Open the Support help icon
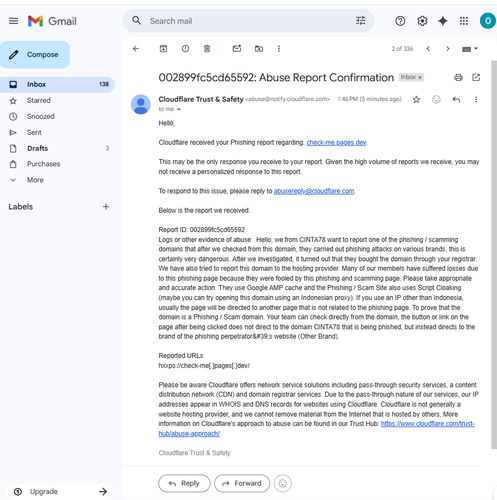The width and height of the screenshot is (497, 500). point(400,21)
